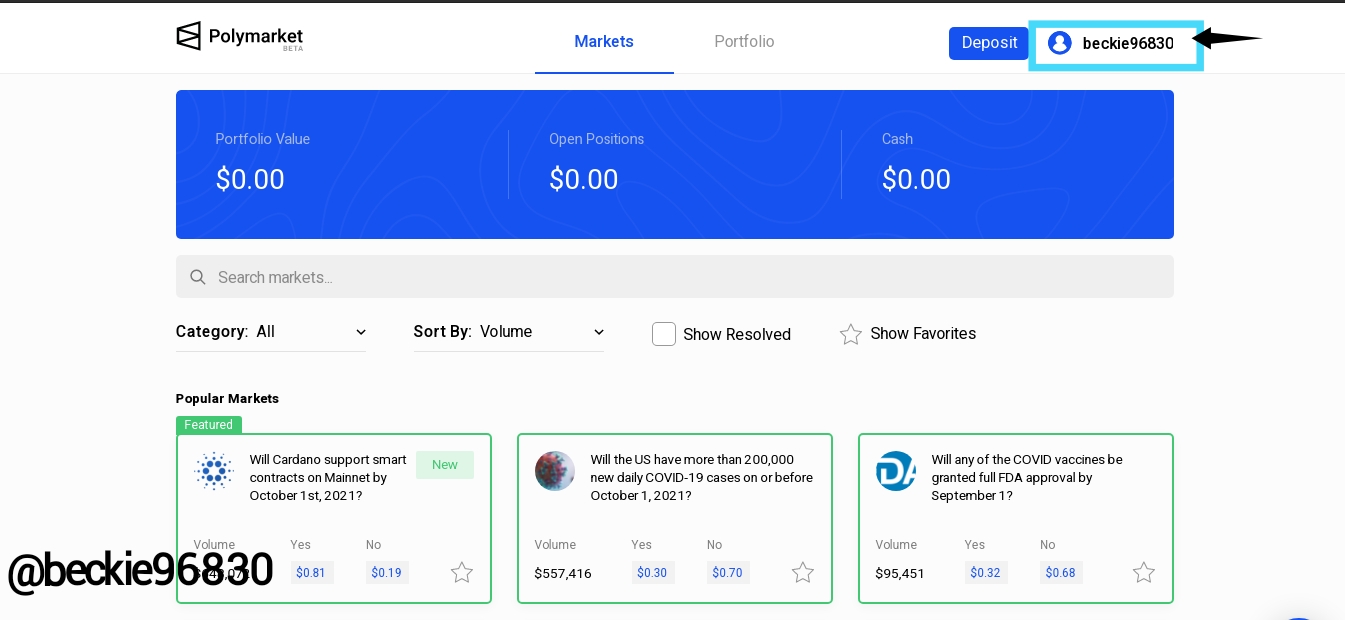
Task: Open the Cardano market logo
Action: tap(214, 471)
